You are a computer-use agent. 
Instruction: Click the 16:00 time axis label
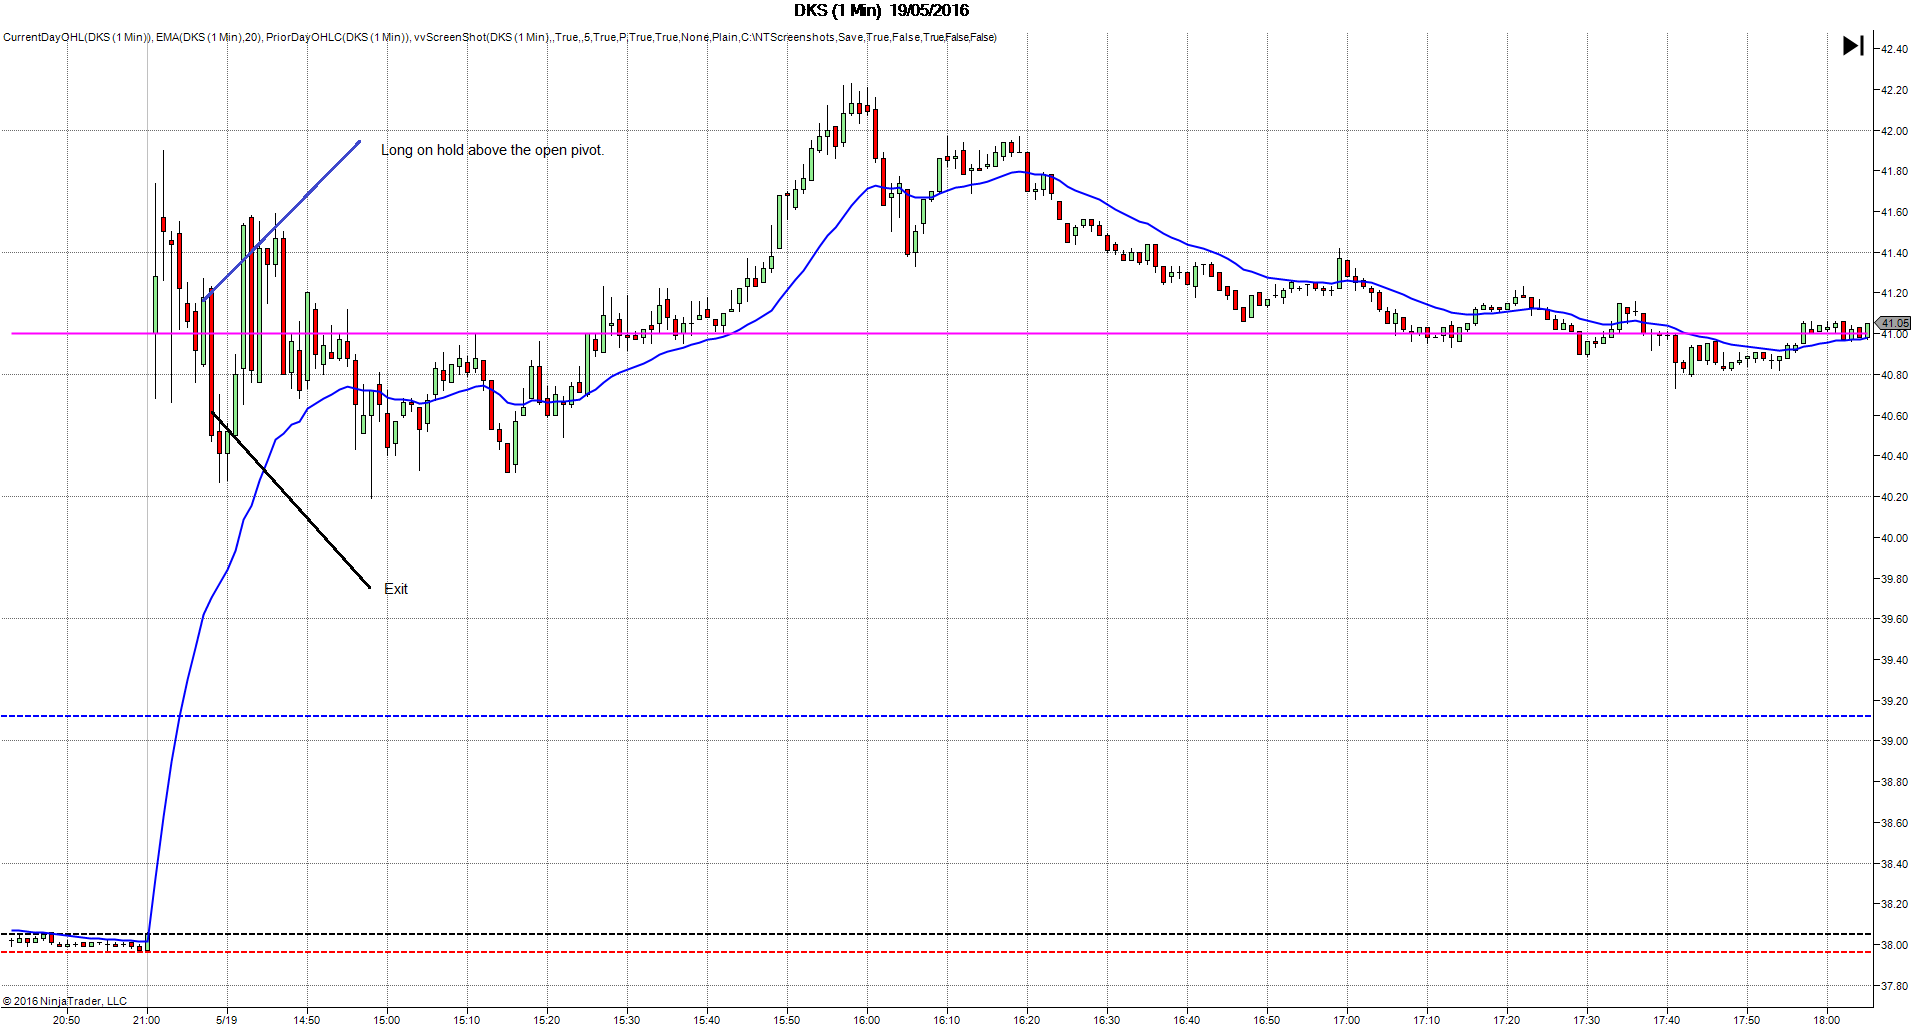coord(867,1020)
